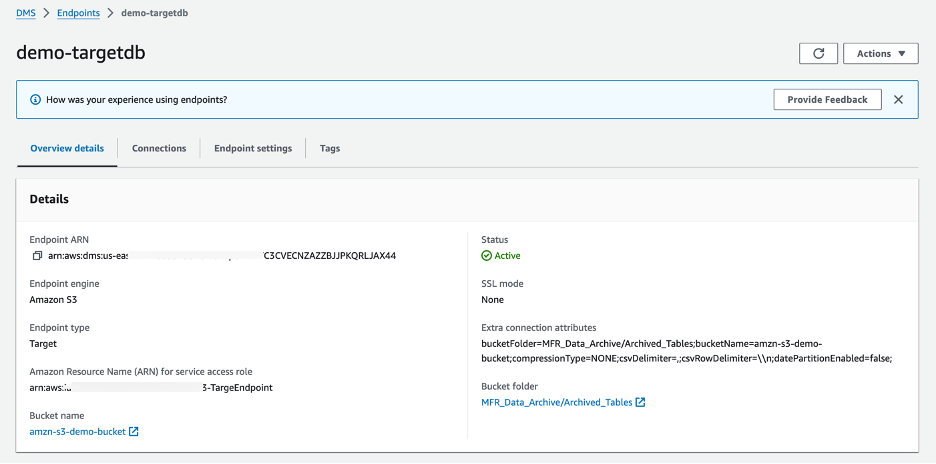Click external link icon beside amzn-s3-demo-bucket
The height and width of the screenshot is (464, 936).
[x=134, y=432]
